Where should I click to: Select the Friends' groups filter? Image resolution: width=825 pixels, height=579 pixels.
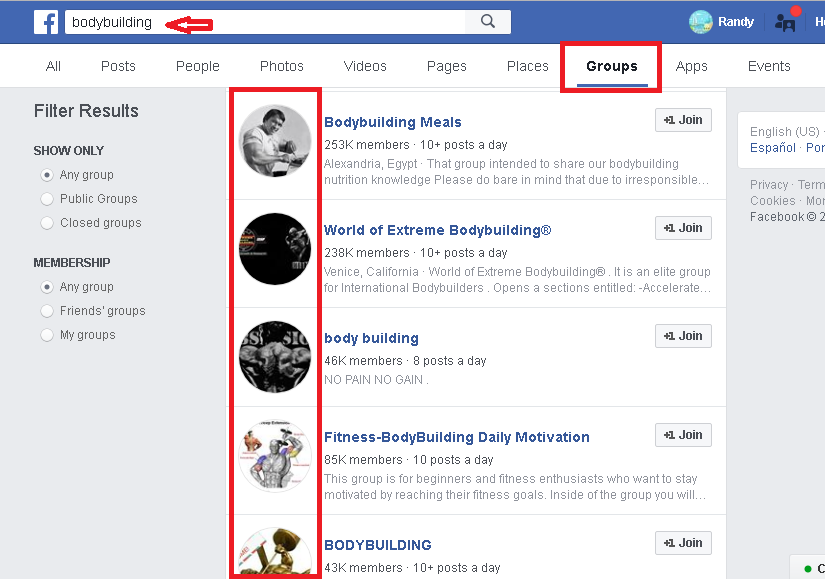(x=47, y=311)
